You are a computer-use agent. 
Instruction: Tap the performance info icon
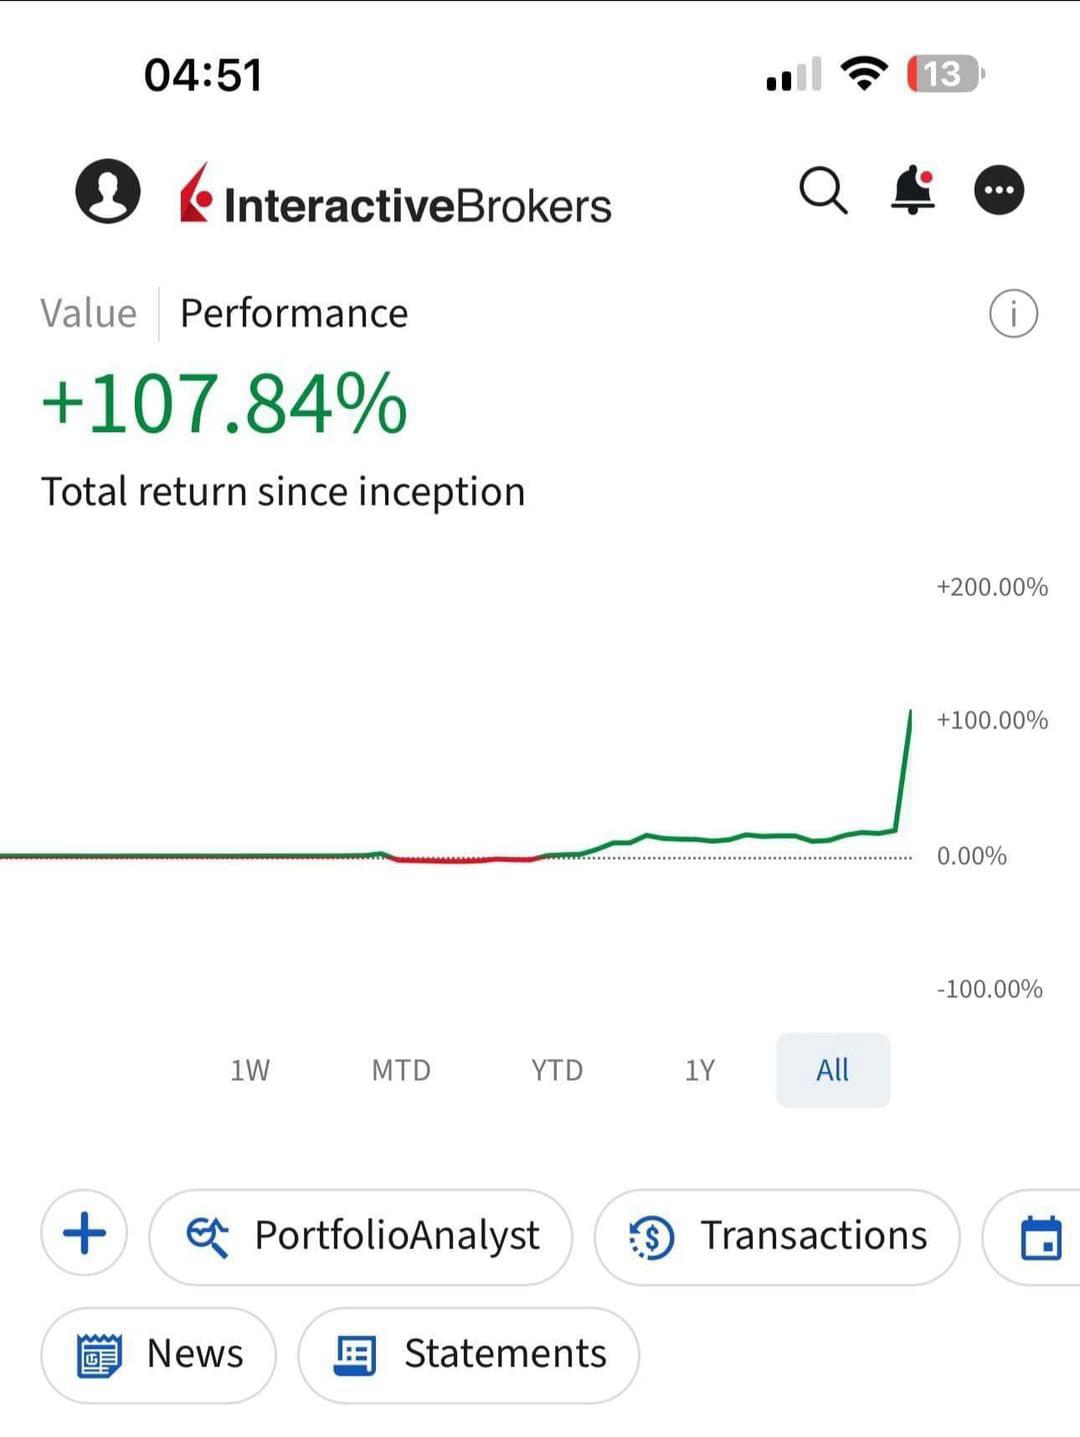click(1013, 314)
